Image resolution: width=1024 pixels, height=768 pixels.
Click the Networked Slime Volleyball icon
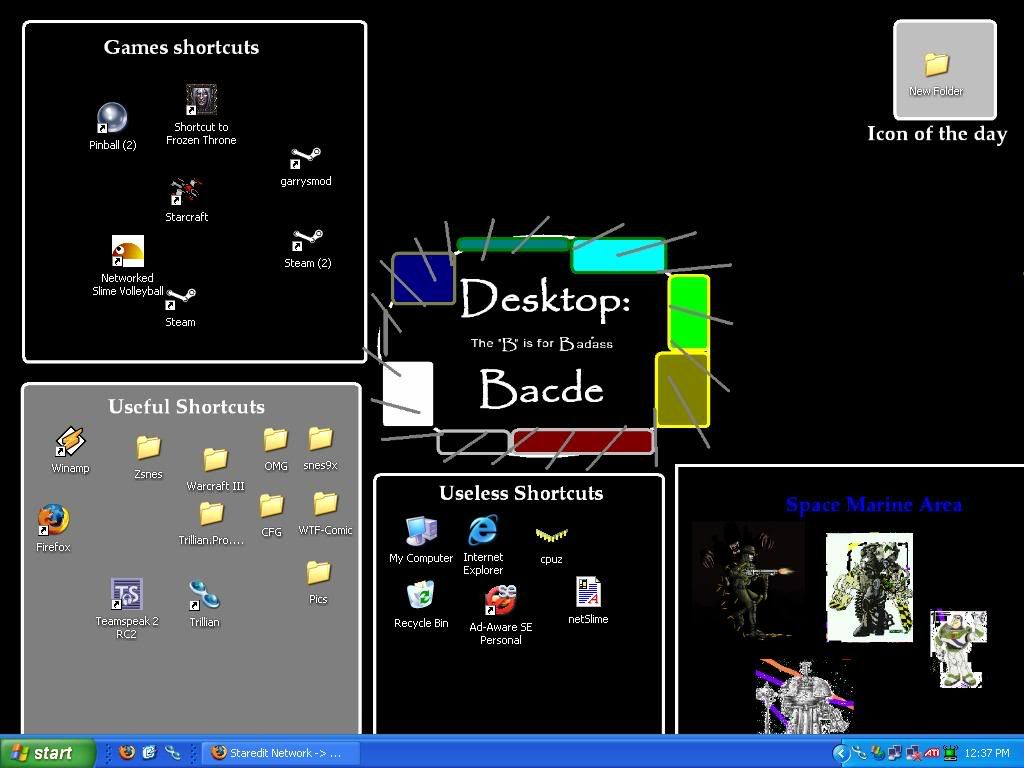tap(127, 252)
